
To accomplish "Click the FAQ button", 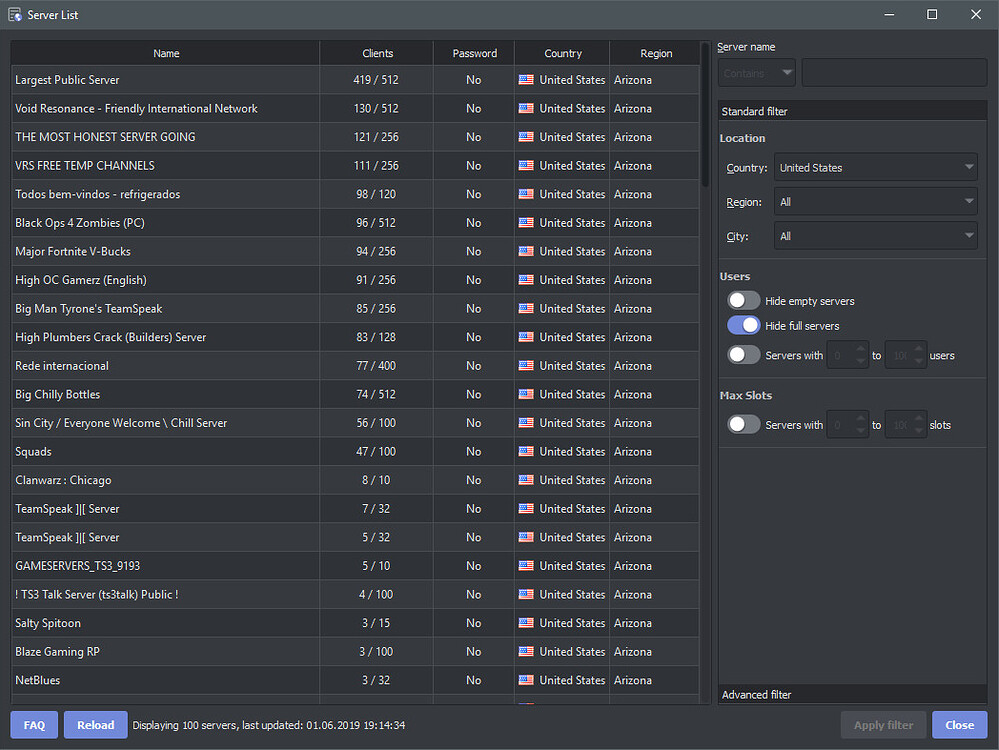I will click(x=33, y=724).
